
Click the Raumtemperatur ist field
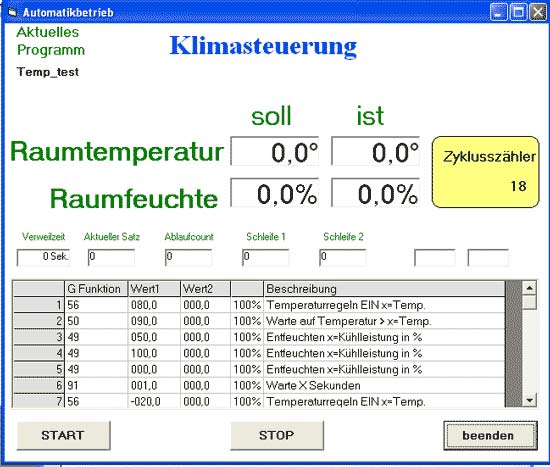pos(375,151)
